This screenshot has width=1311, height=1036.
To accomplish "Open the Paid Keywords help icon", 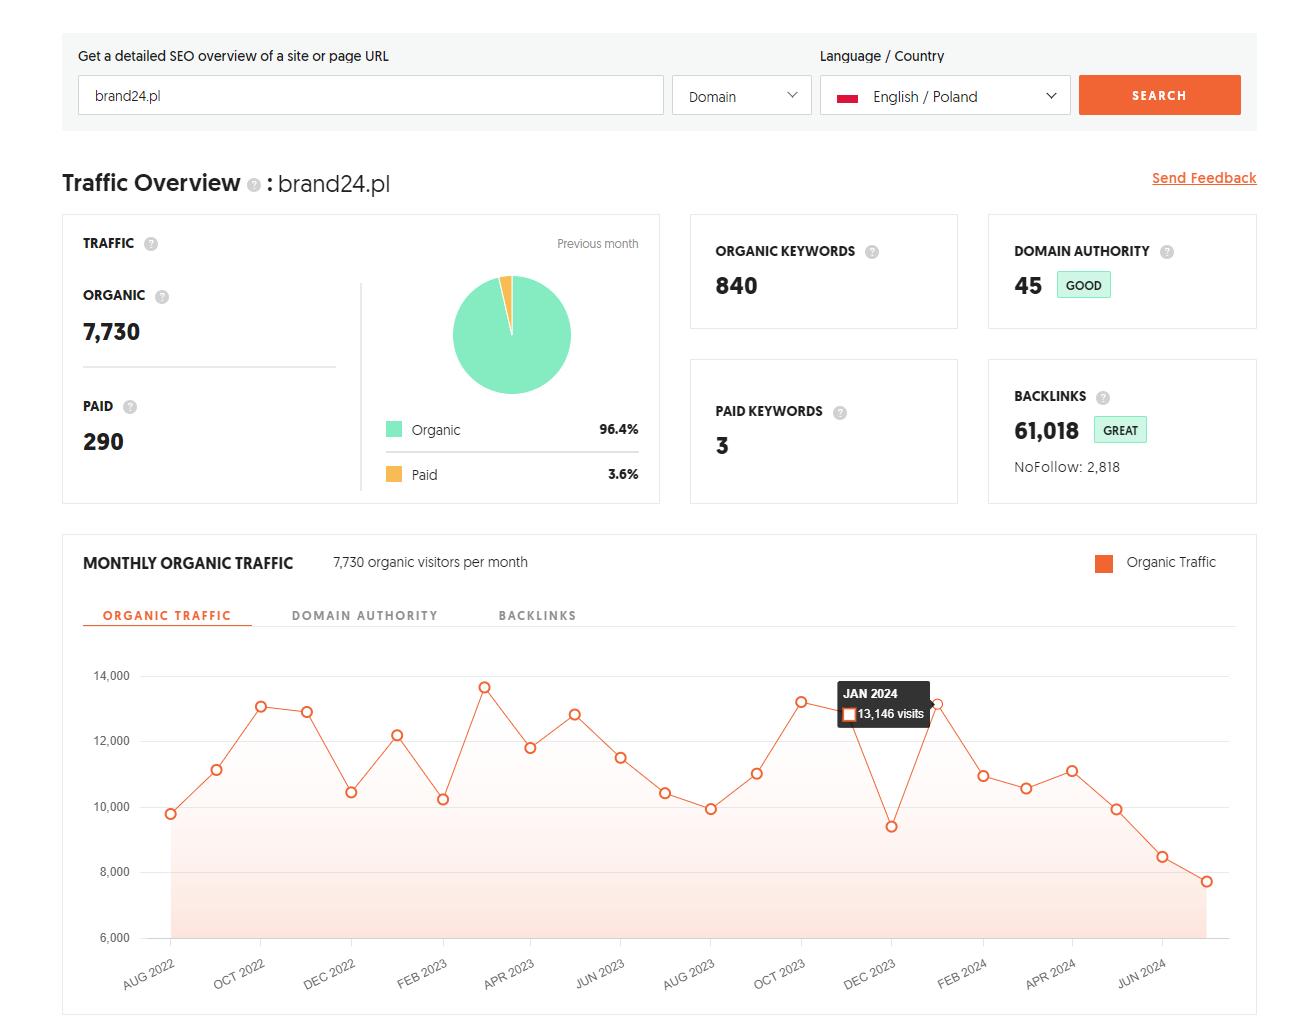I will point(840,411).
